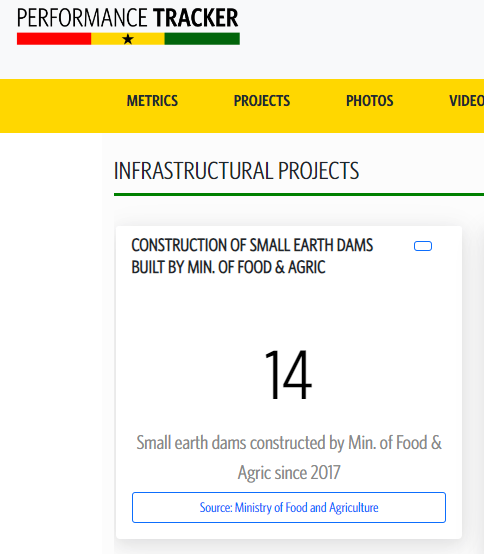This screenshot has width=484, height=554.
Task: Select the Infrastructural Projects heading
Action: coord(236,171)
